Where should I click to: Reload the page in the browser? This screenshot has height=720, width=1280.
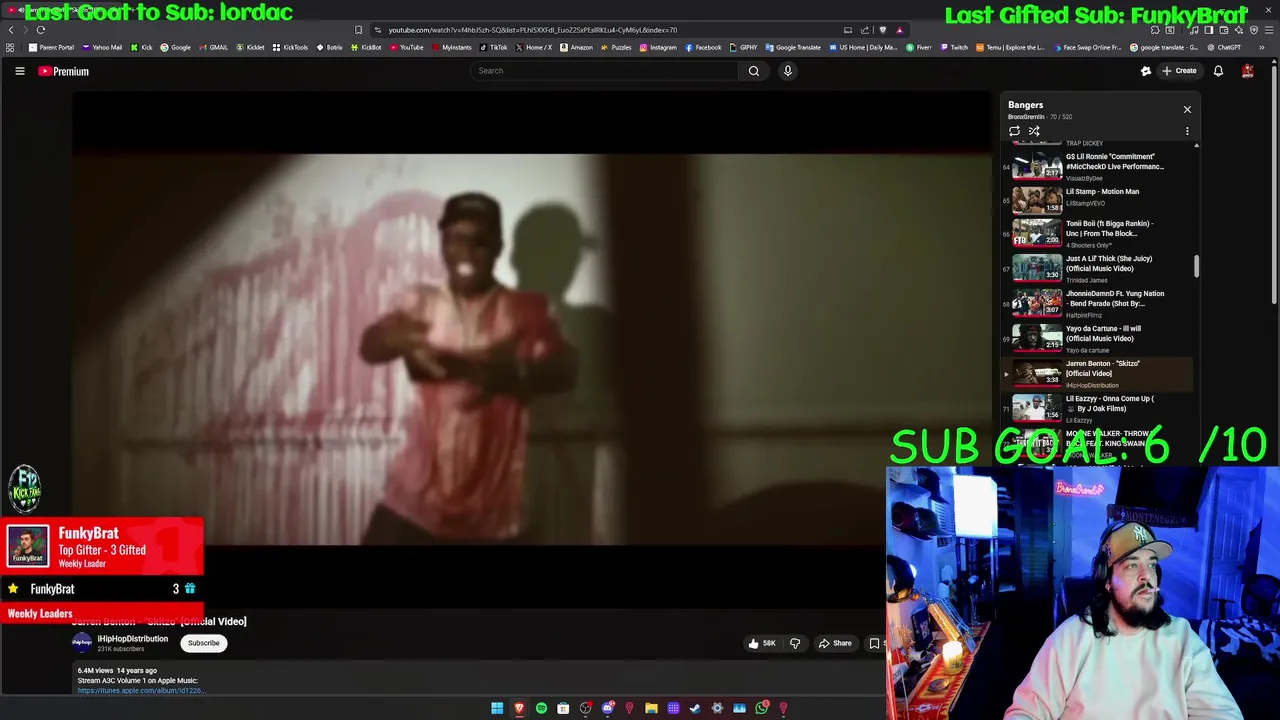41,30
